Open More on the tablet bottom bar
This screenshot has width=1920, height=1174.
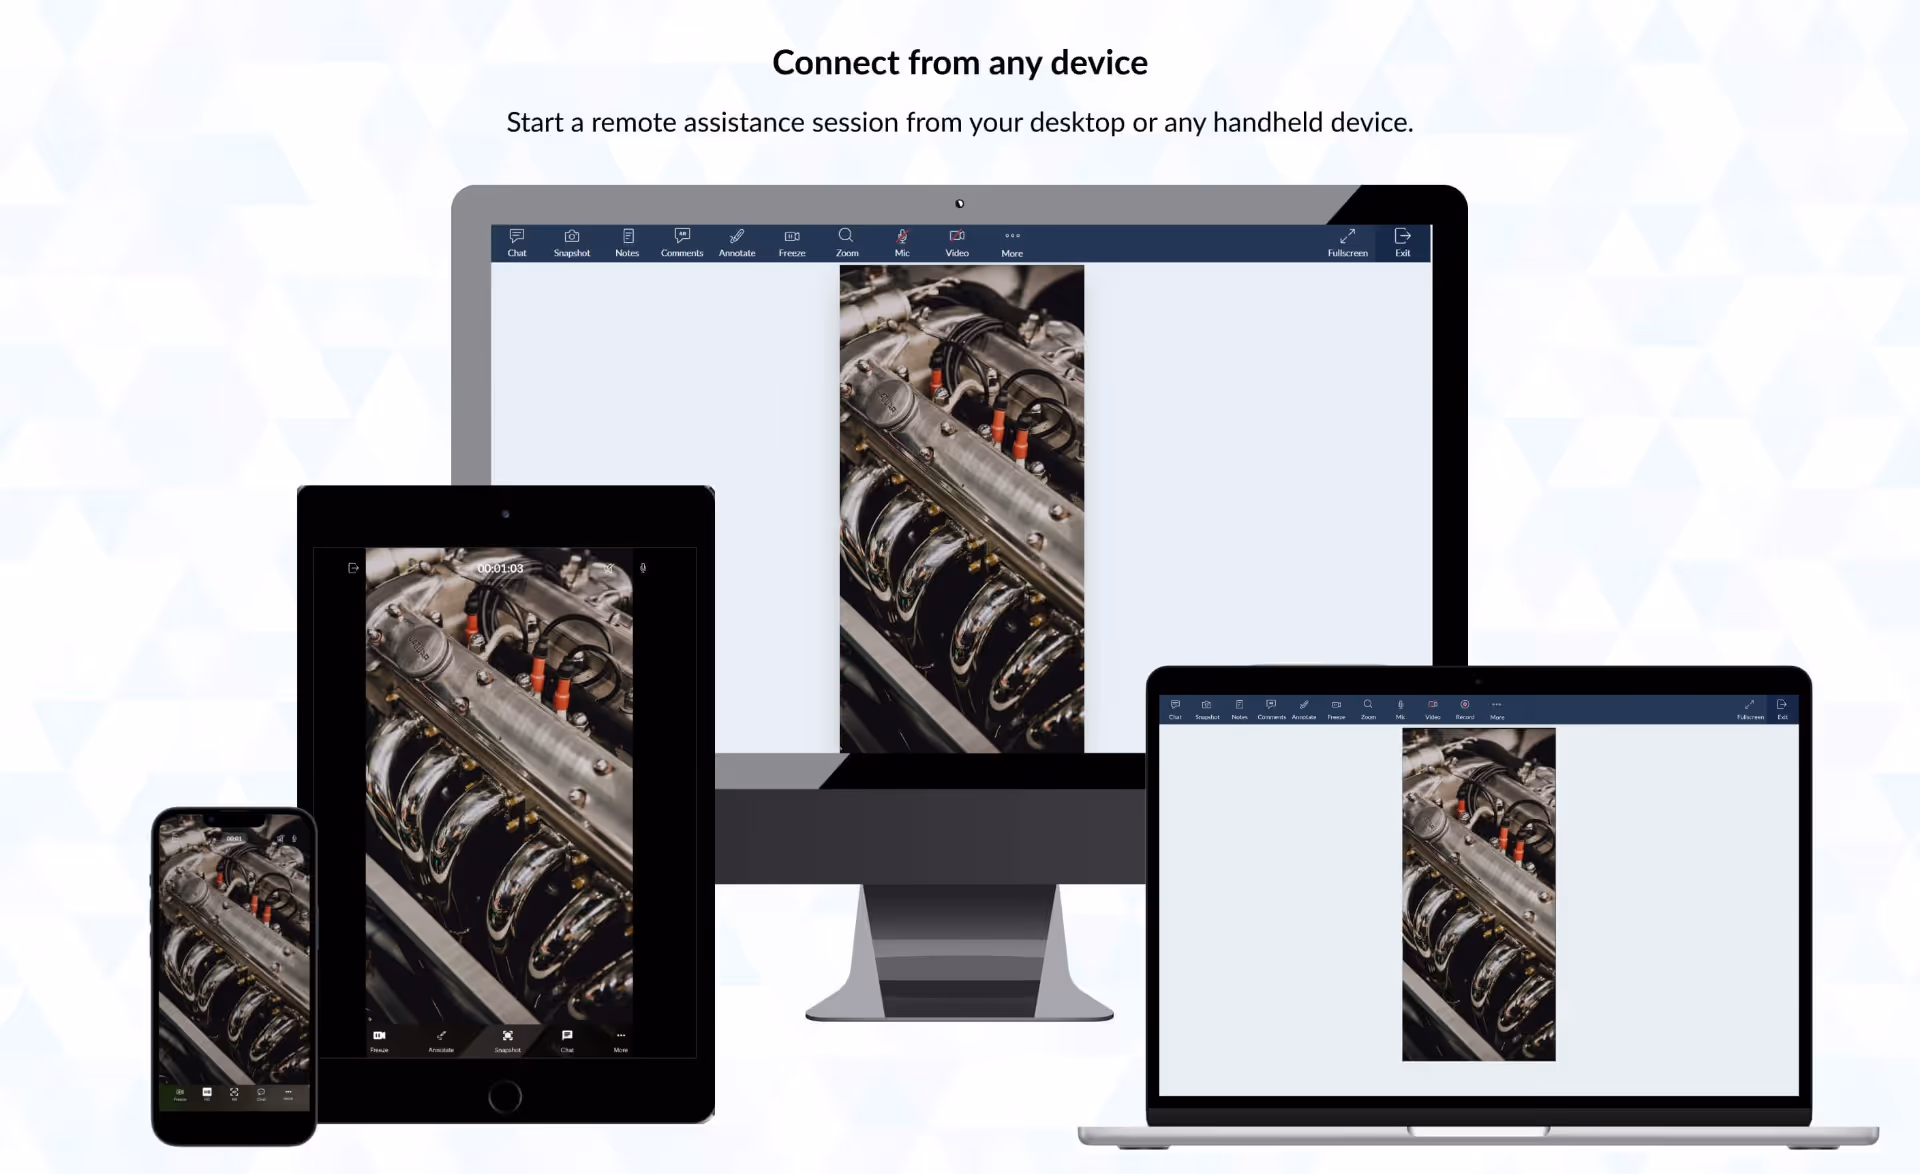pyautogui.click(x=621, y=1041)
